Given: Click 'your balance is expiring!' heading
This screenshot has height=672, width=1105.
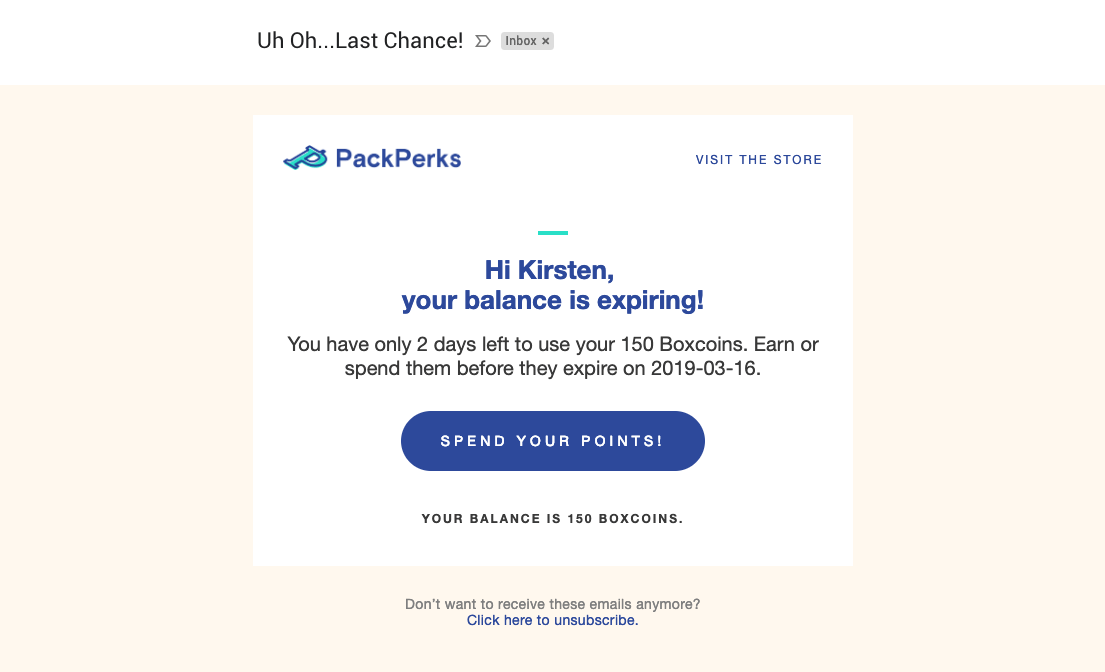Looking at the screenshot, I should pyautogui.click(x=552, y=301).
